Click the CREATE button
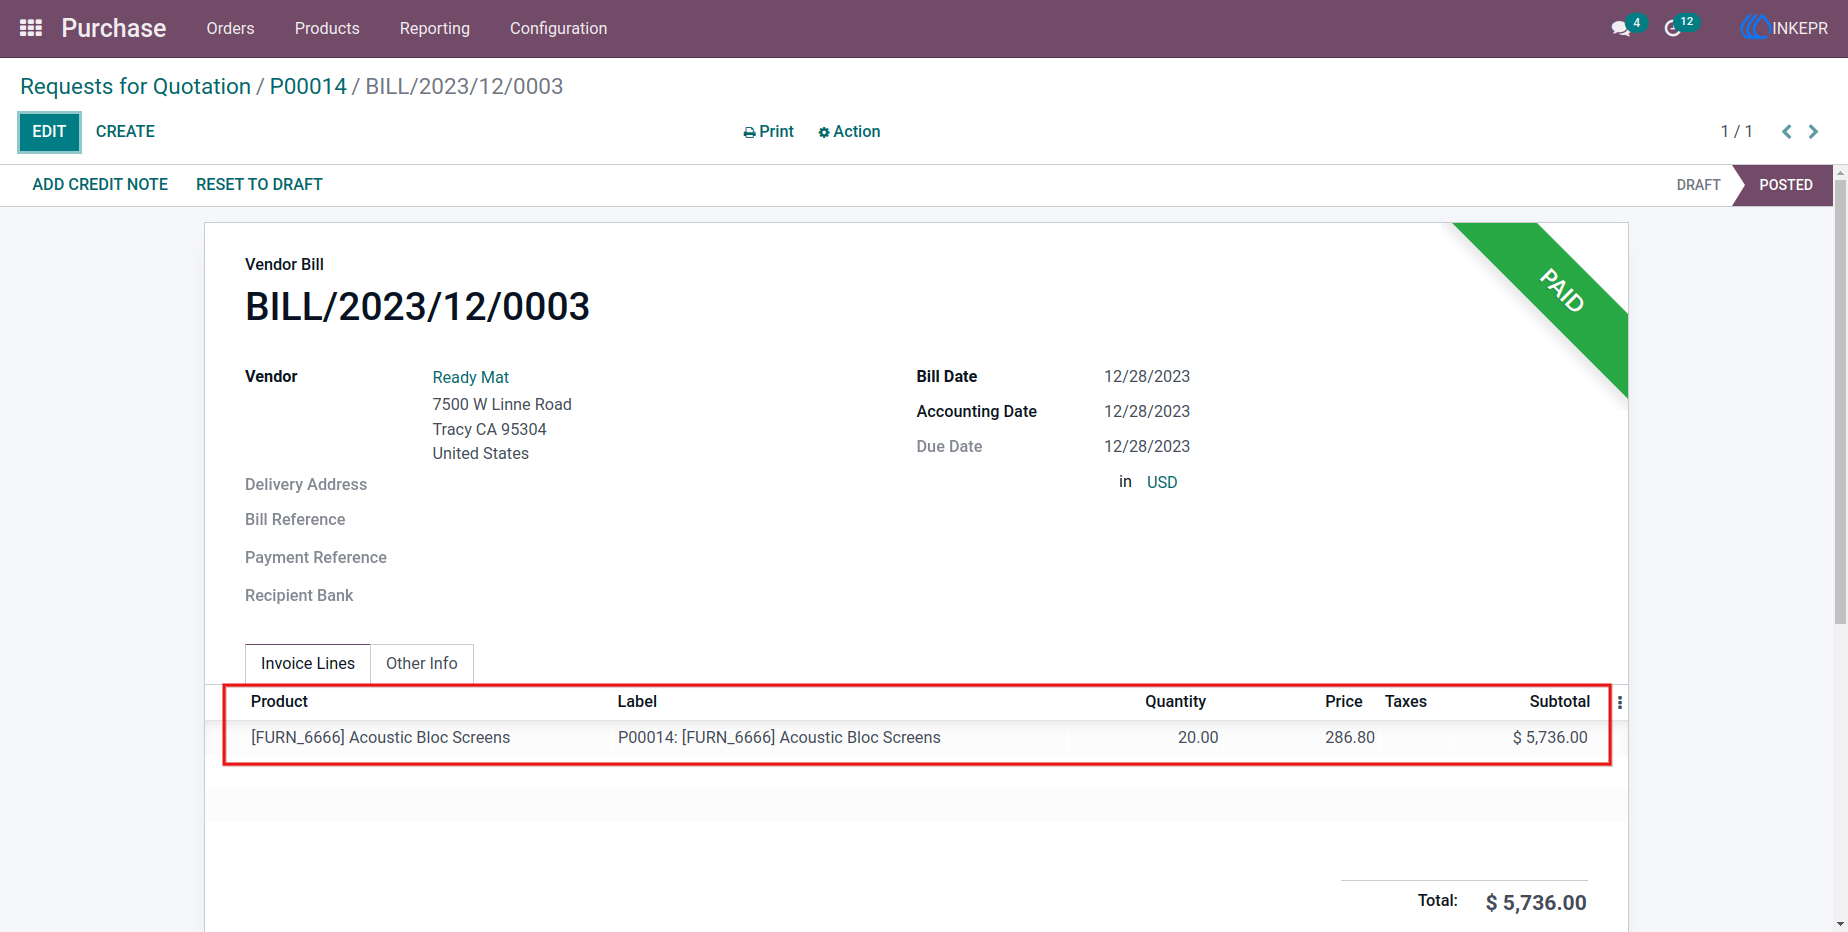This screenshot has height=932, width=1848. pos(125,132)
